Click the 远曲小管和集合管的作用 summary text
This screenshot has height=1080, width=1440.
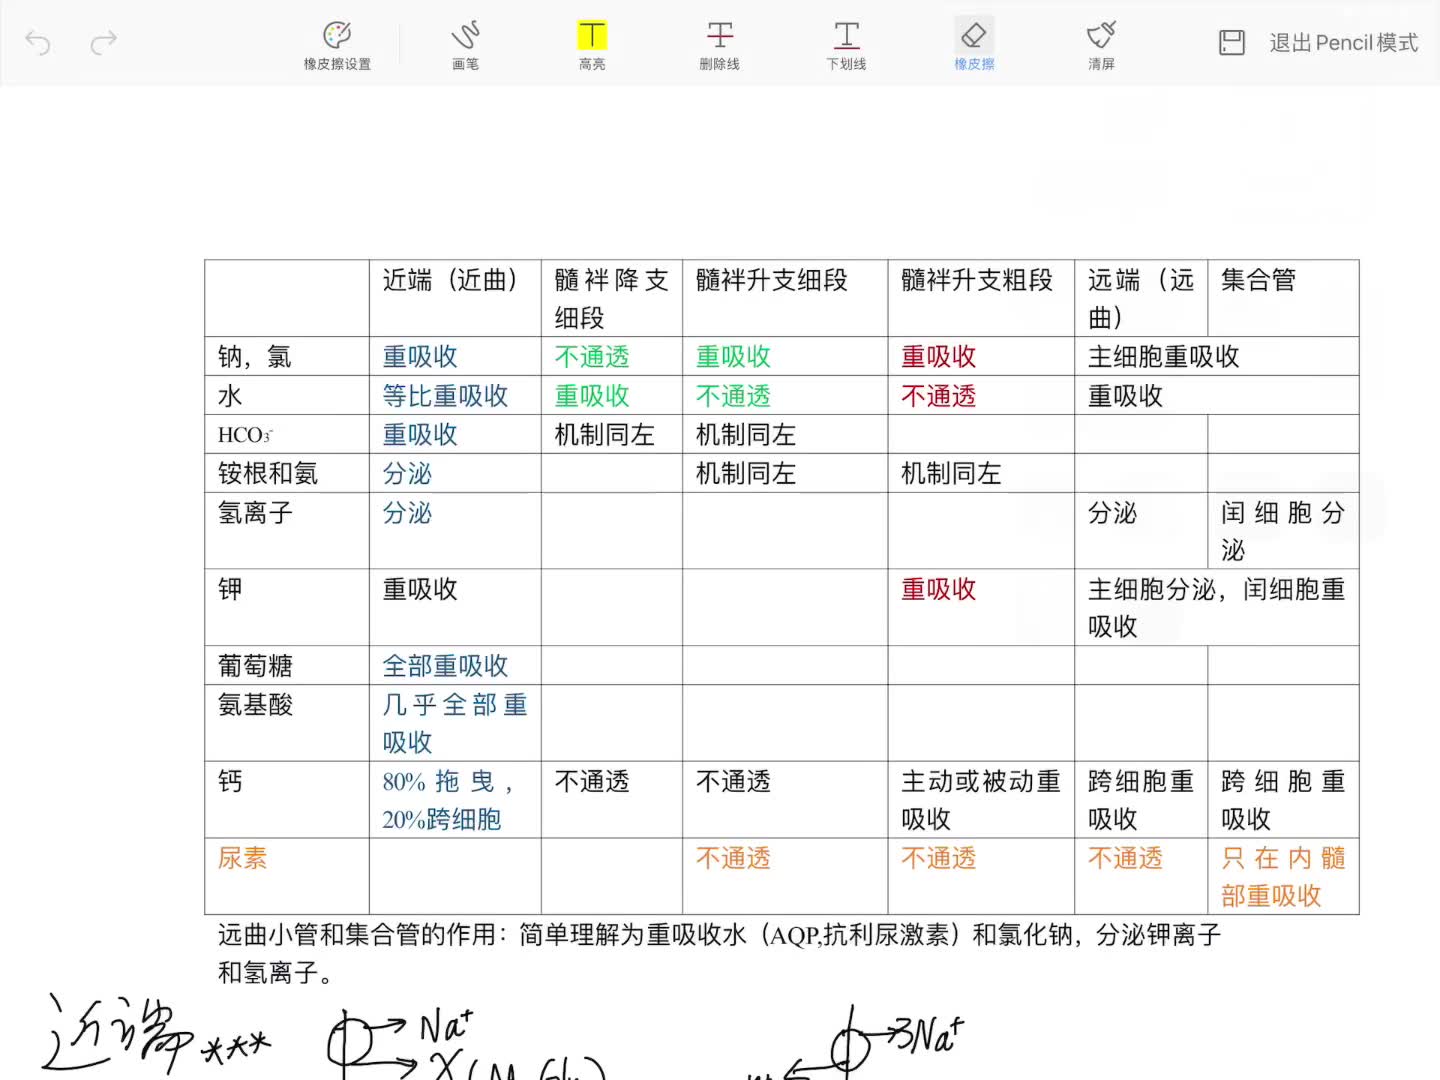click(x=719, y=953)
